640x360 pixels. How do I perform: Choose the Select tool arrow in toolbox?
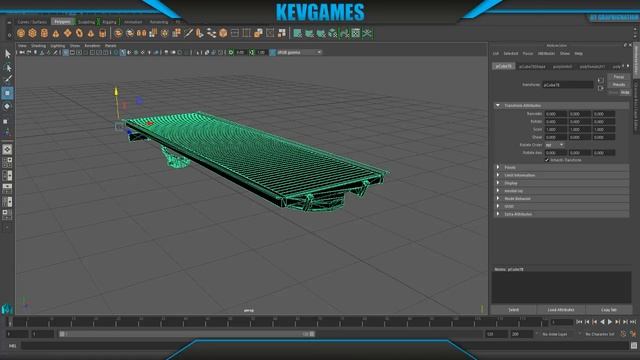click(x=7, y=54)
